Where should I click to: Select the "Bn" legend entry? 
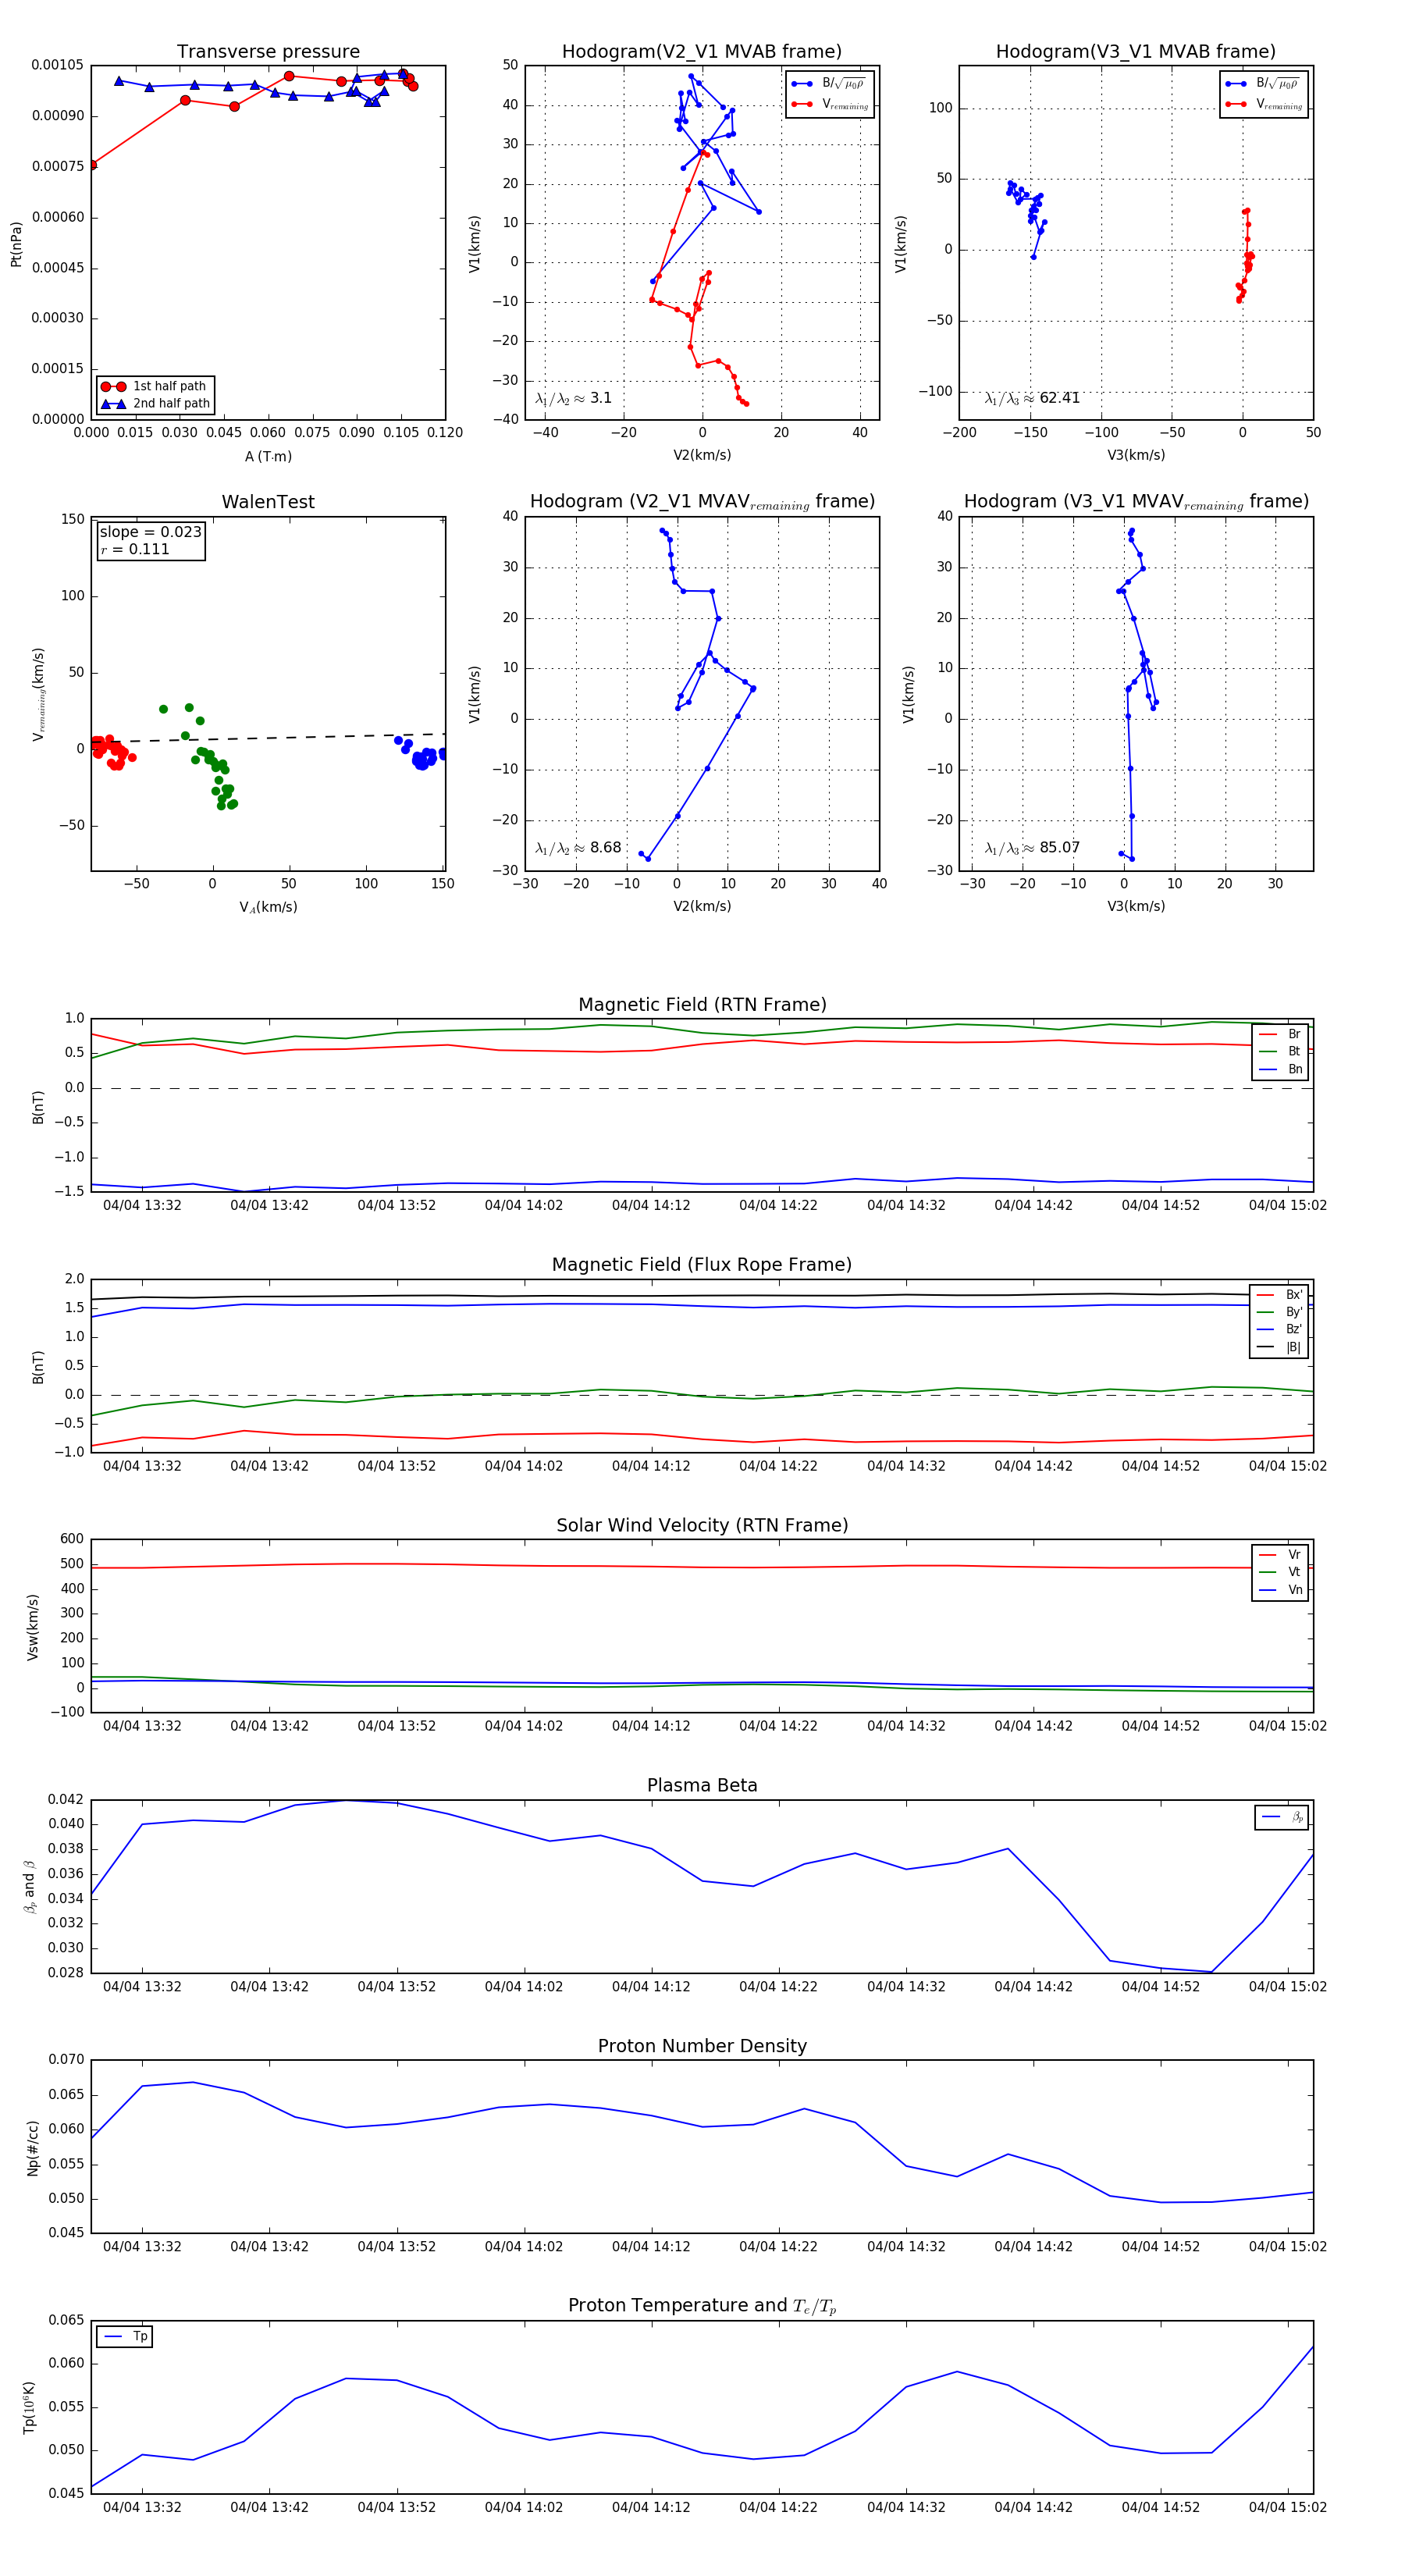[1280, 1069]
